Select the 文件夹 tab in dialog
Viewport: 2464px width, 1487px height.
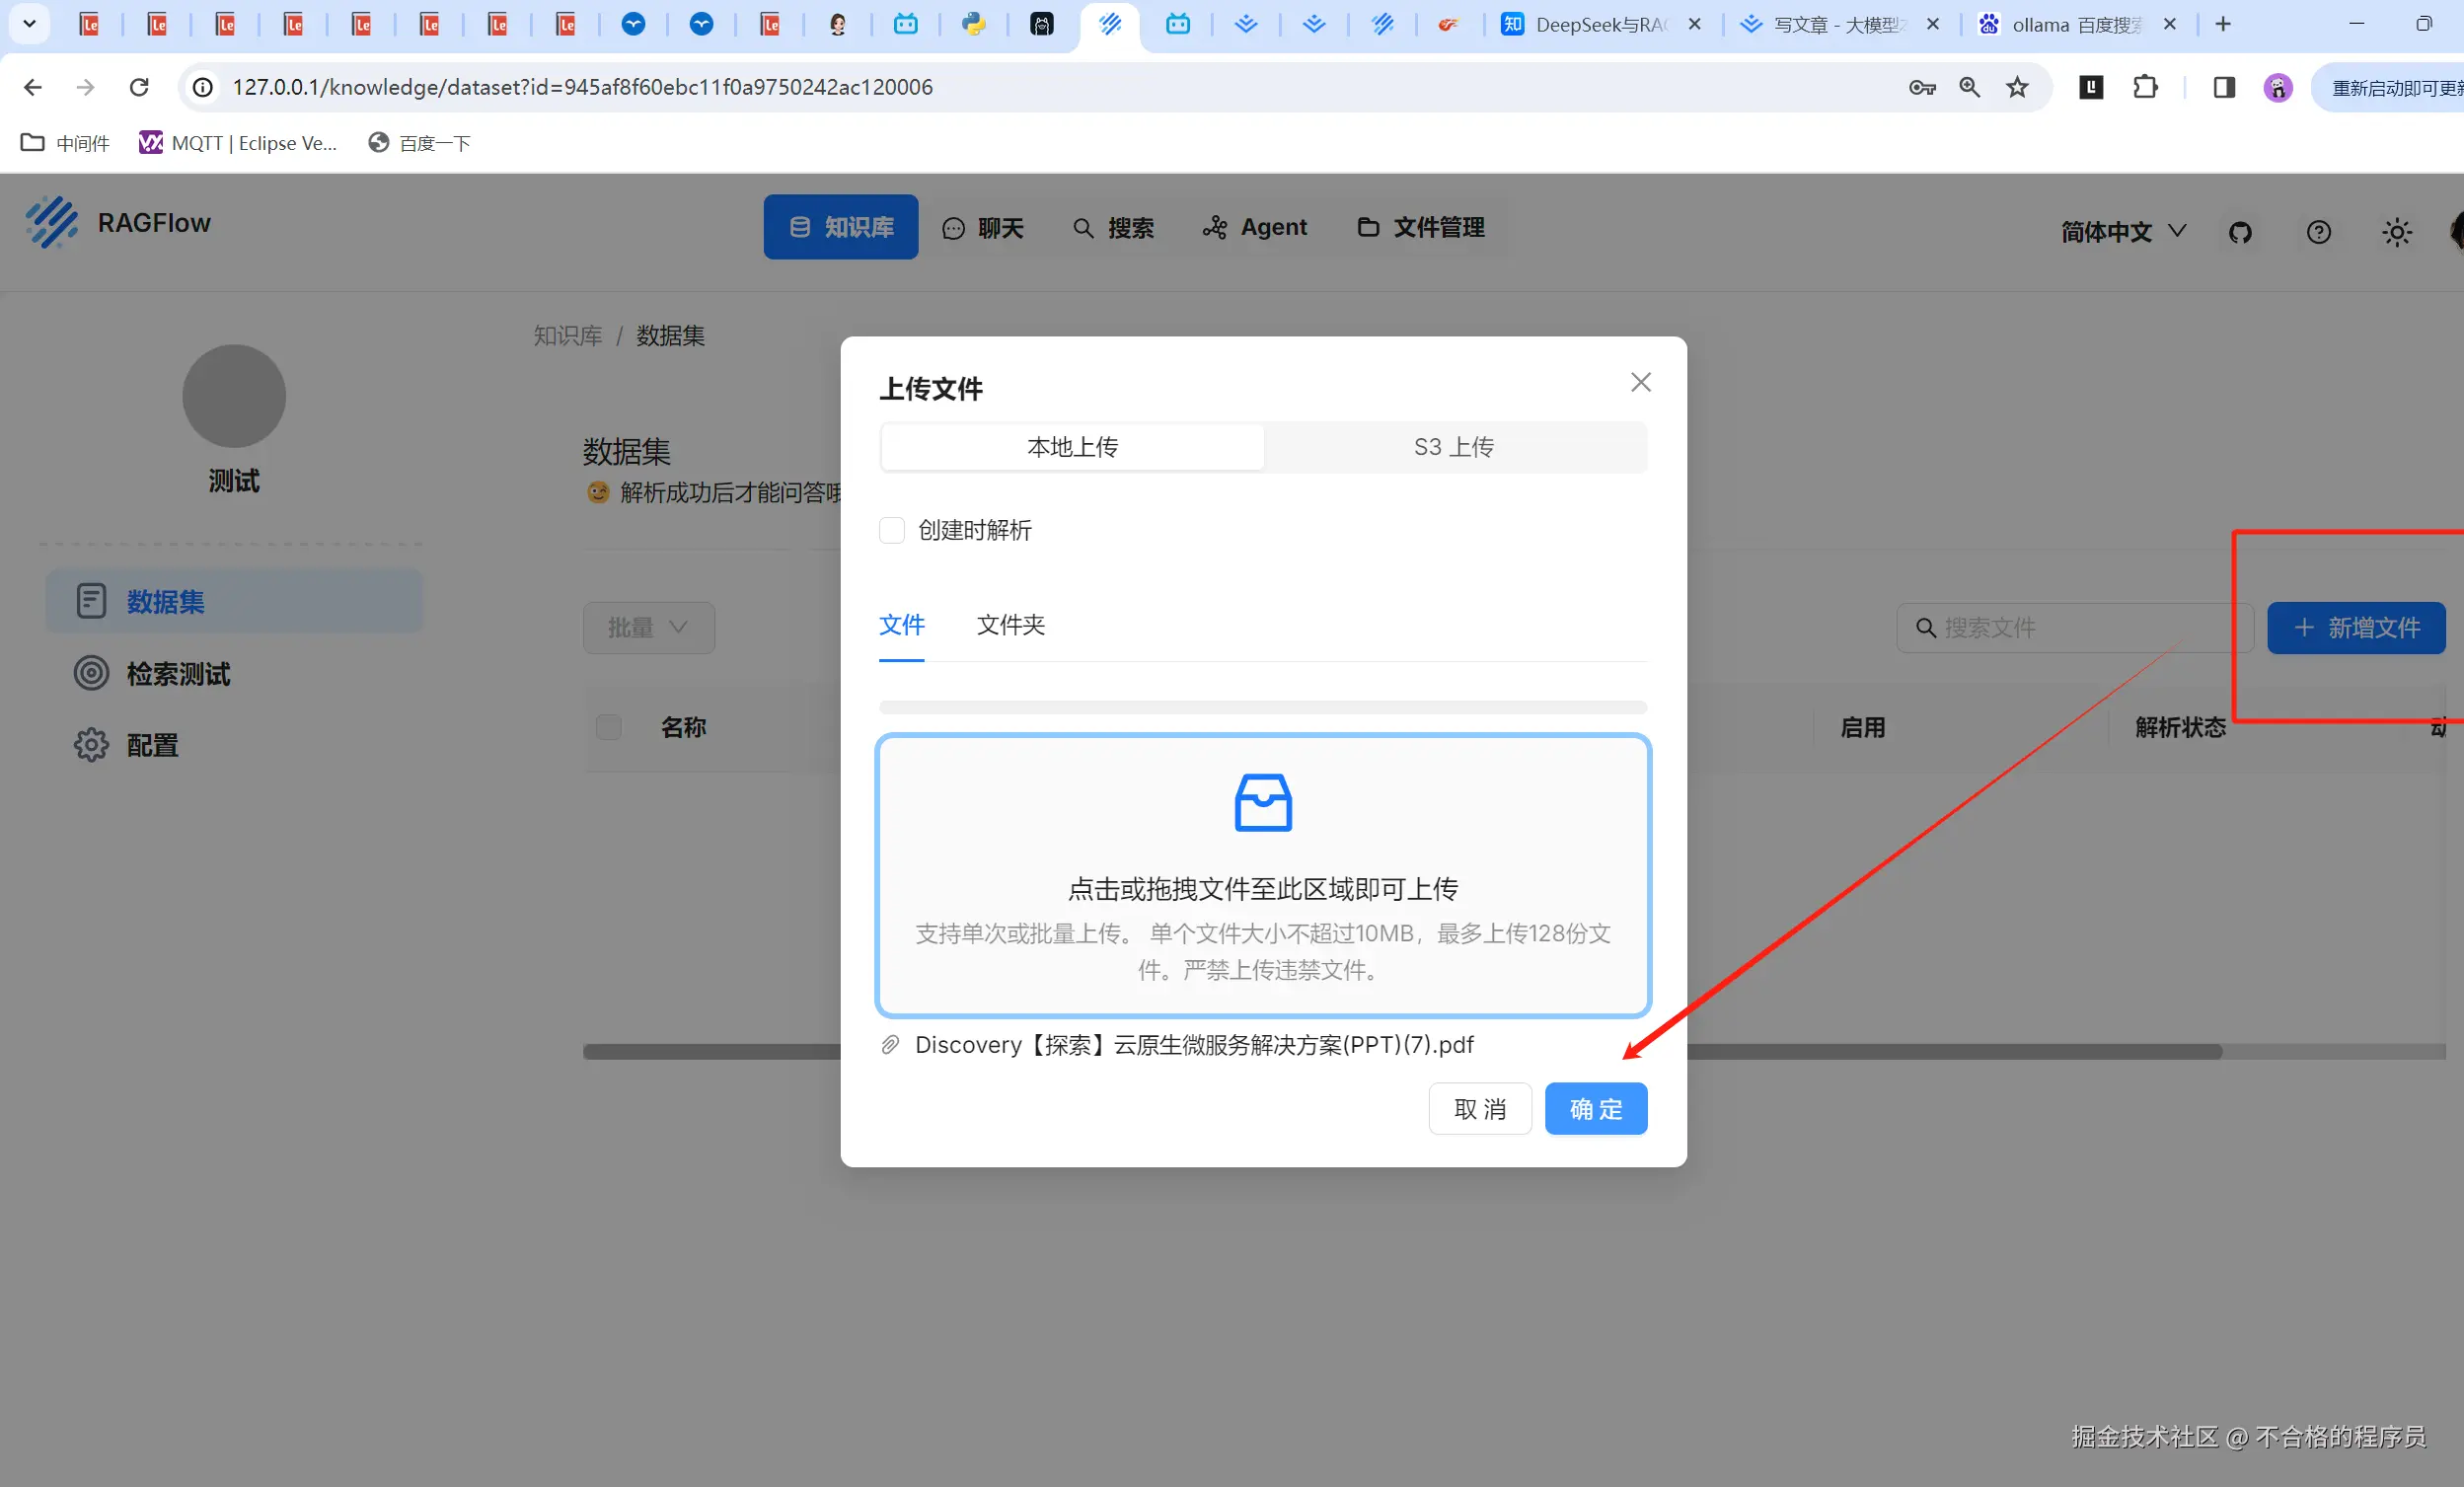point(1010,625)
